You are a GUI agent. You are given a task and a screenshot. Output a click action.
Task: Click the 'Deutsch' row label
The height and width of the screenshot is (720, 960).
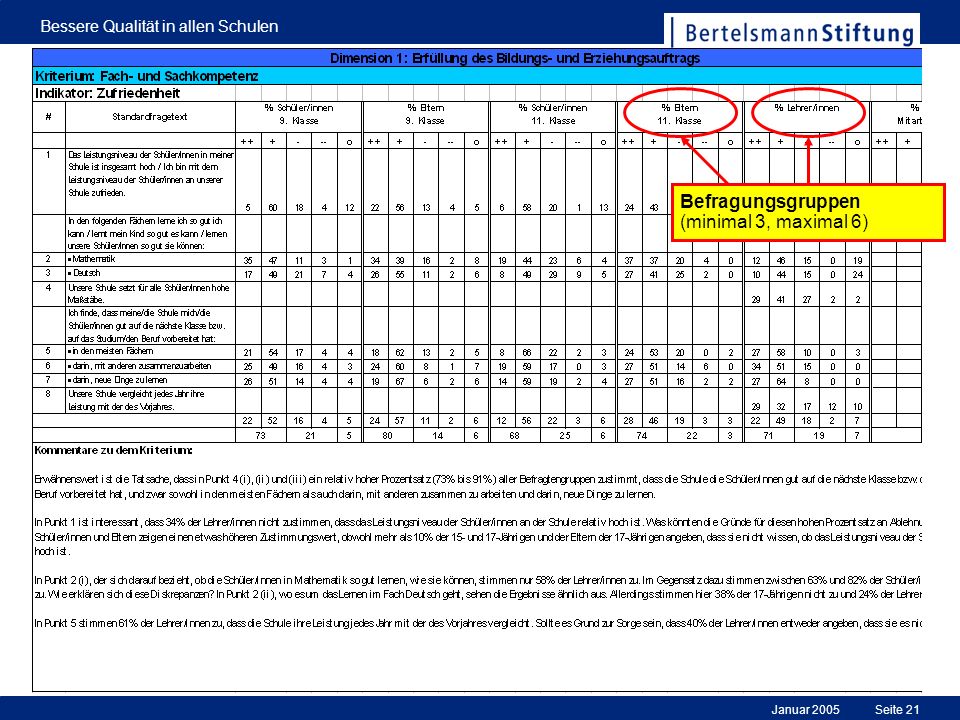[84, 273]
